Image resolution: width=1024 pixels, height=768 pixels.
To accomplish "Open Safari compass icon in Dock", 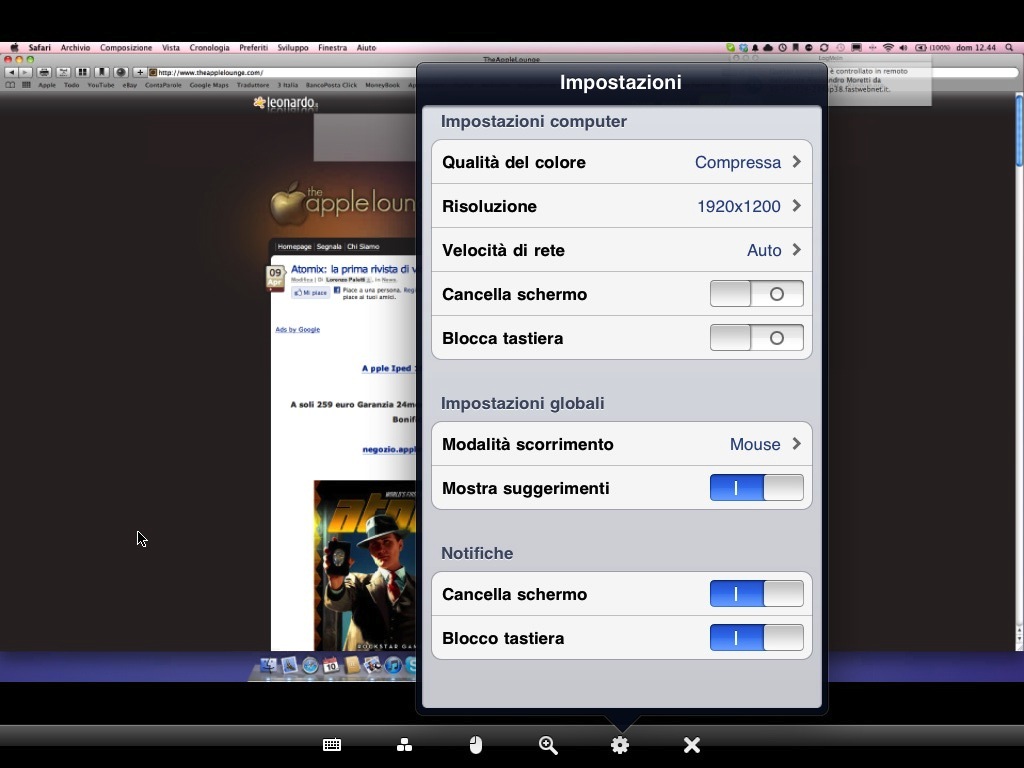I will click(310, 665).
